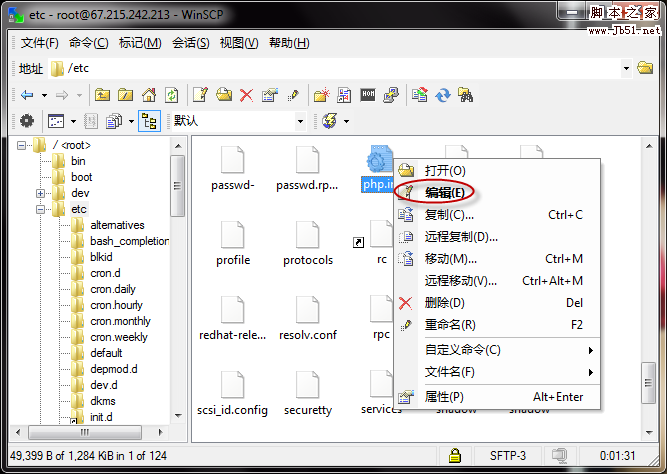Go to parent directory toolbar icon
Screen dimensions: 667x474
102,95
